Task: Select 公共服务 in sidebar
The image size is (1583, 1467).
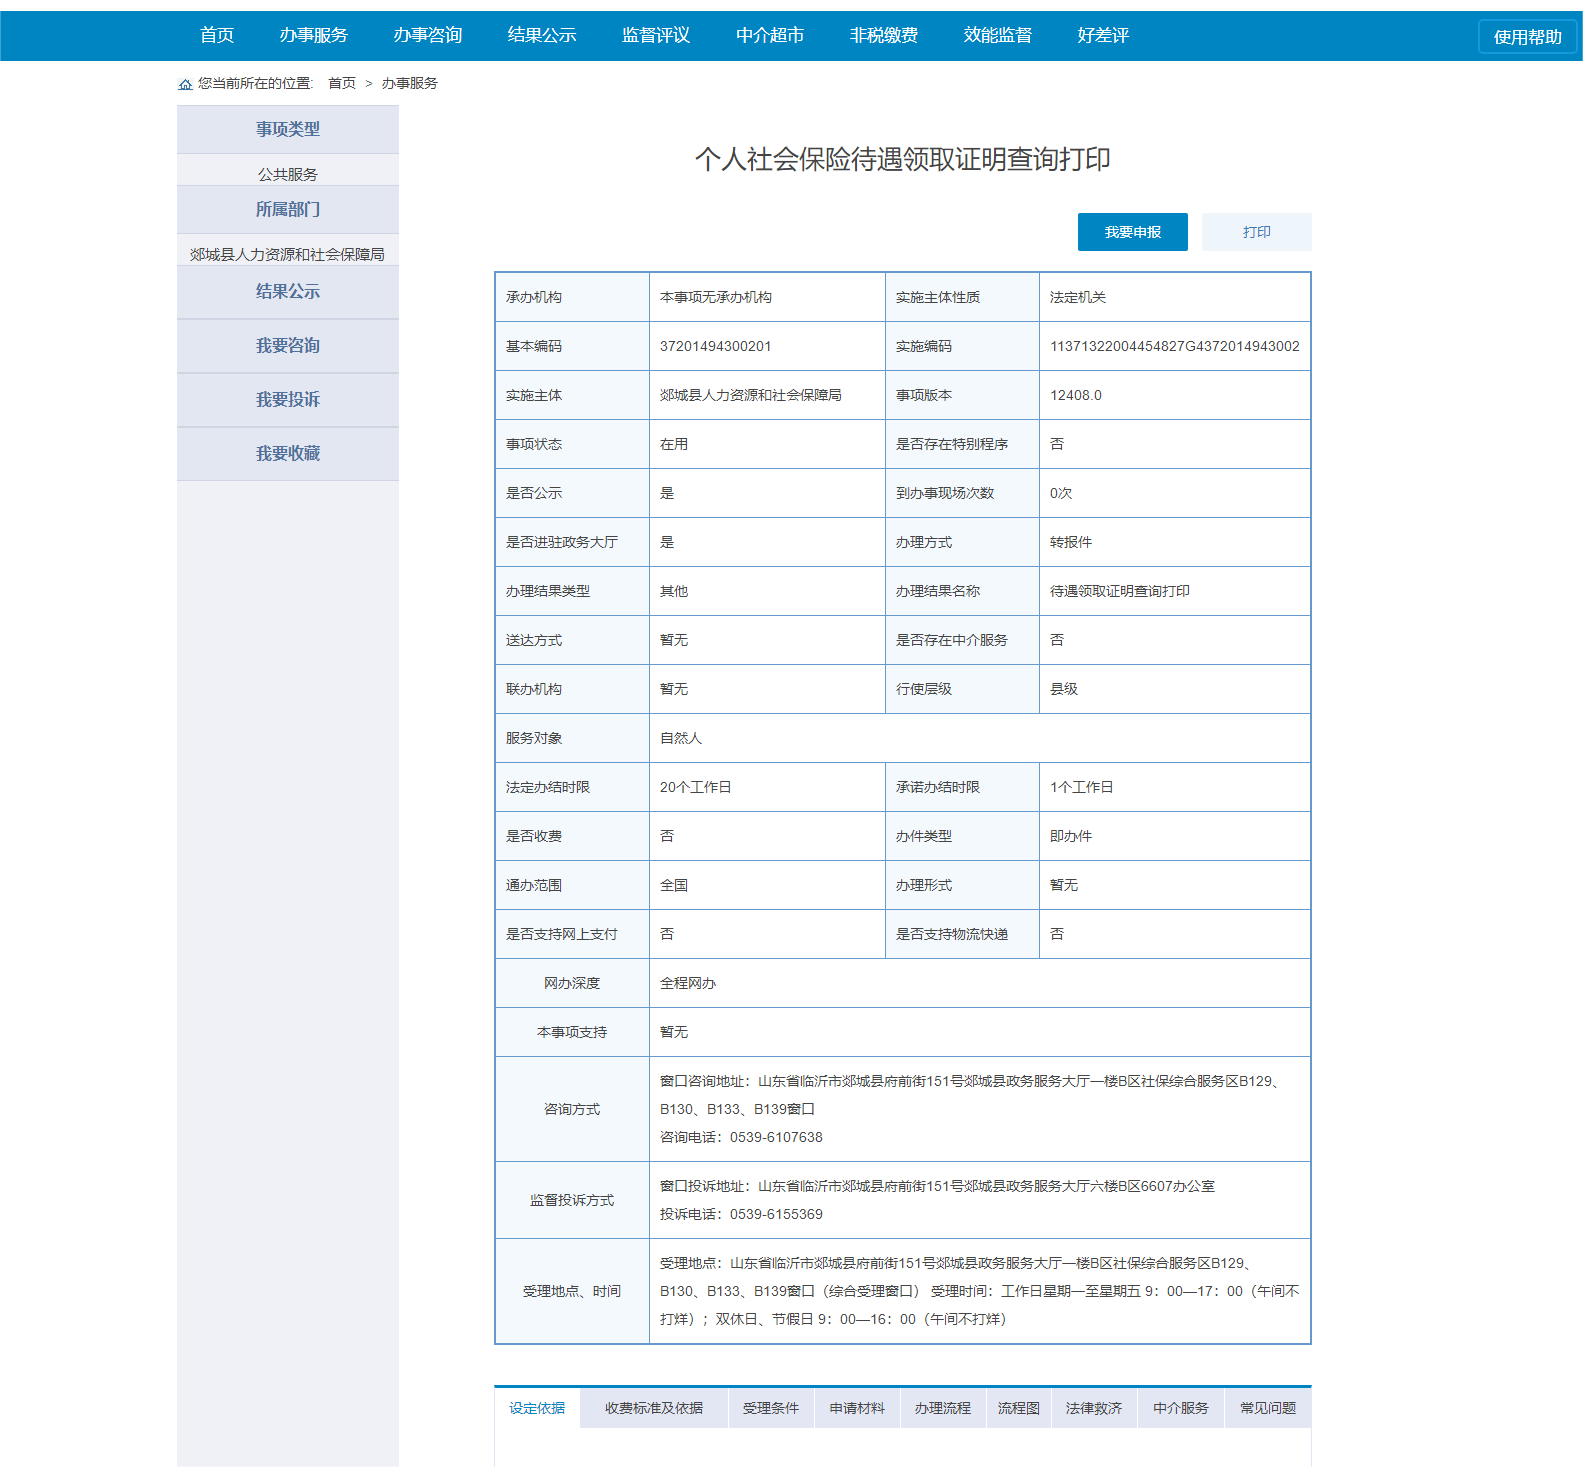Action: pyautogui.click(x=288, y=174)
